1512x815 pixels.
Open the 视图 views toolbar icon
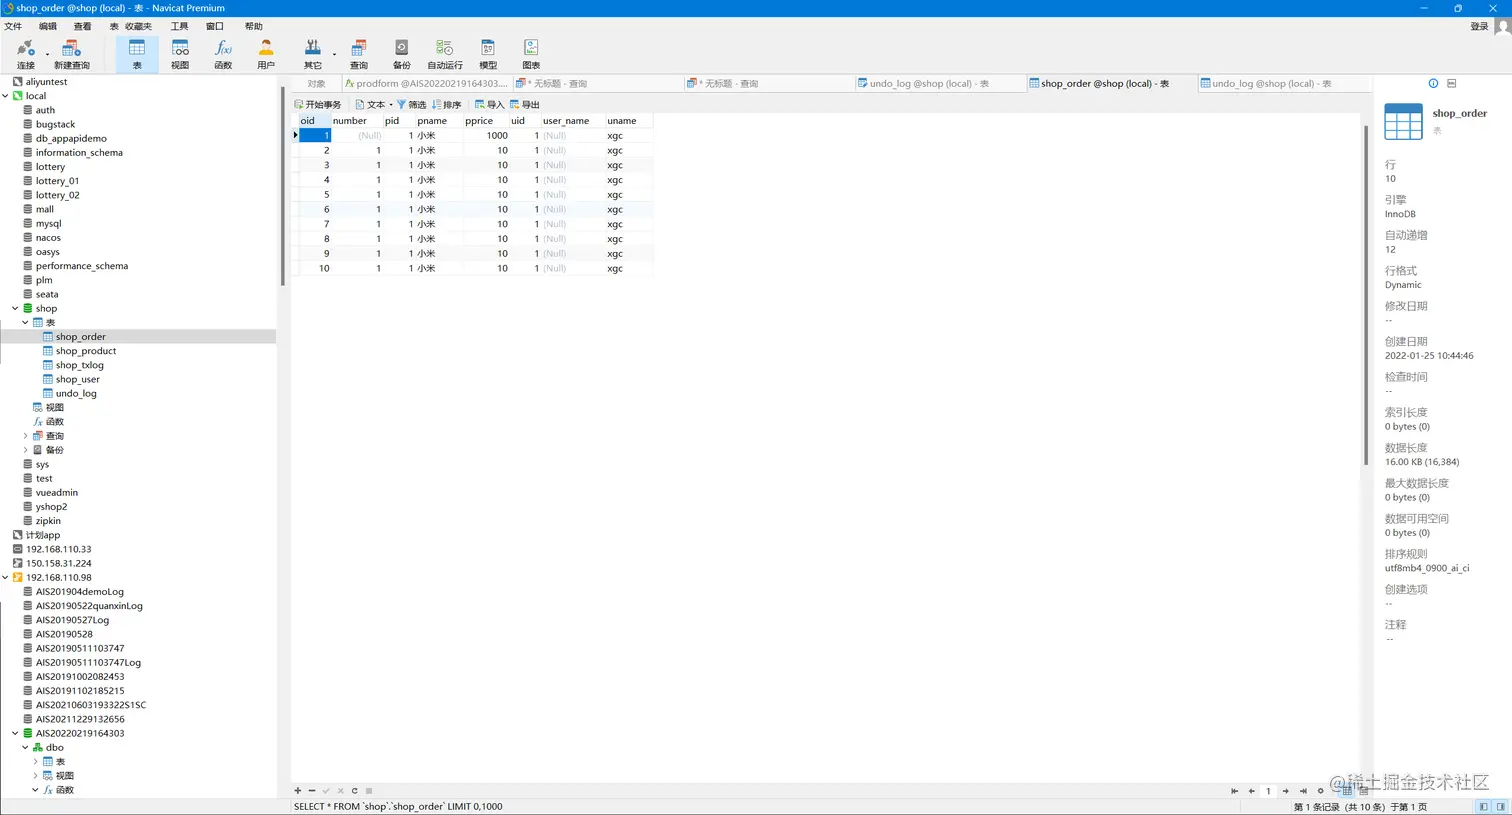click(180, 54)
